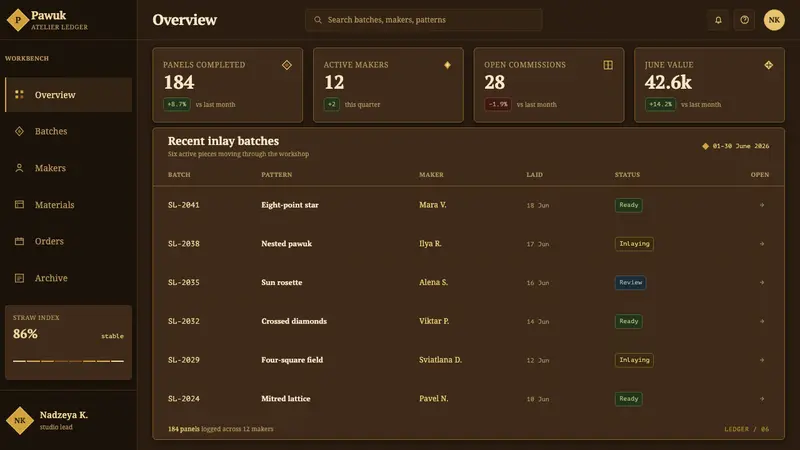Click the Active Makers diamond icon
The height and width of the screenshot is (450, 800).
pos(447,65)
